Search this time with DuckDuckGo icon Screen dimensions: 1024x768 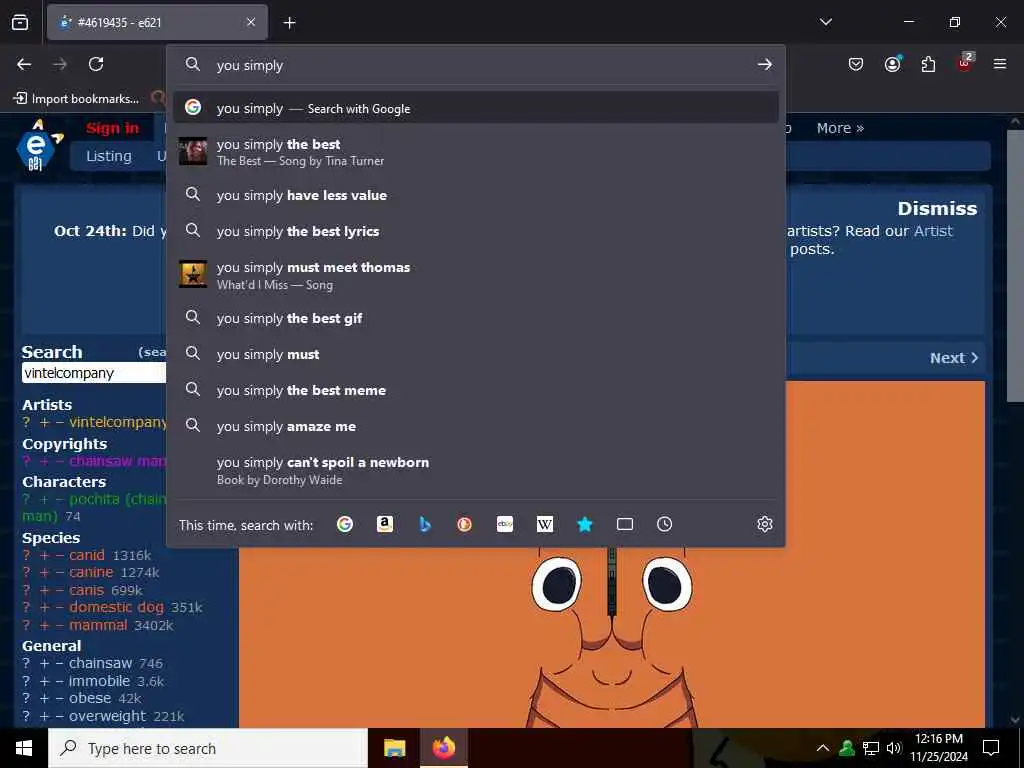[464, 524]
